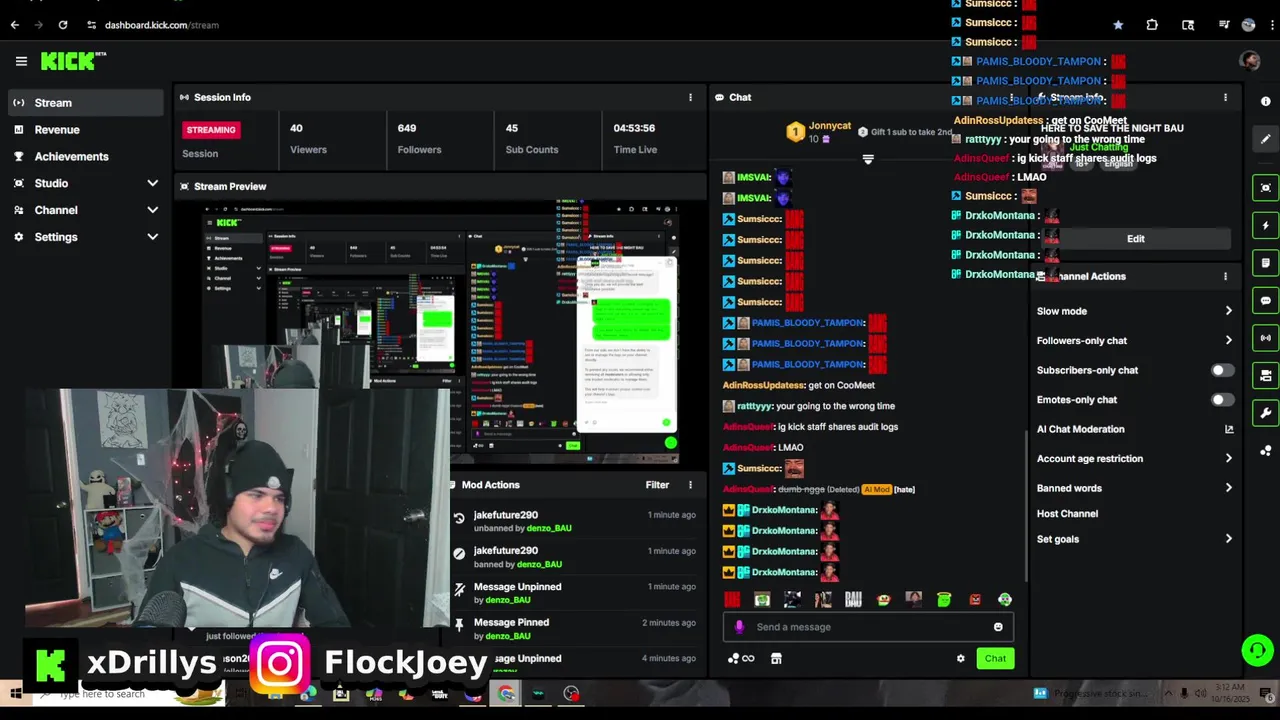Screen dimensions: 1280x720
Task: Open Mod Actions panel options menu
Action: pyautogui.click(x=690, y=485)
